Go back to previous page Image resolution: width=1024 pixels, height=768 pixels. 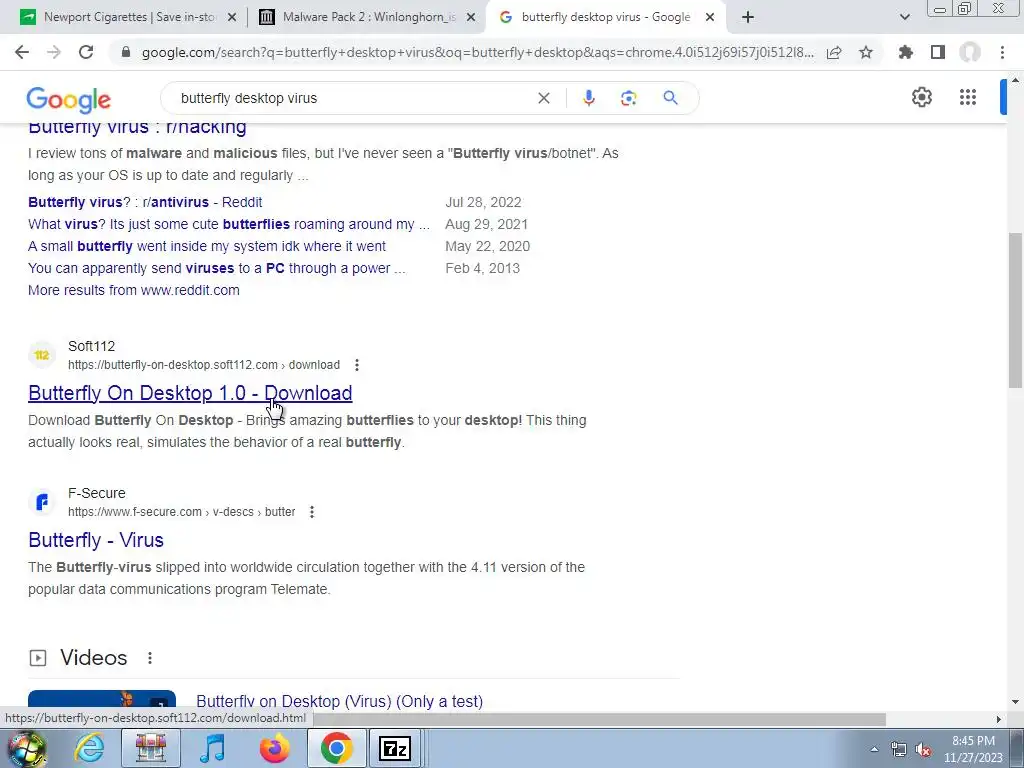(22, 52)
